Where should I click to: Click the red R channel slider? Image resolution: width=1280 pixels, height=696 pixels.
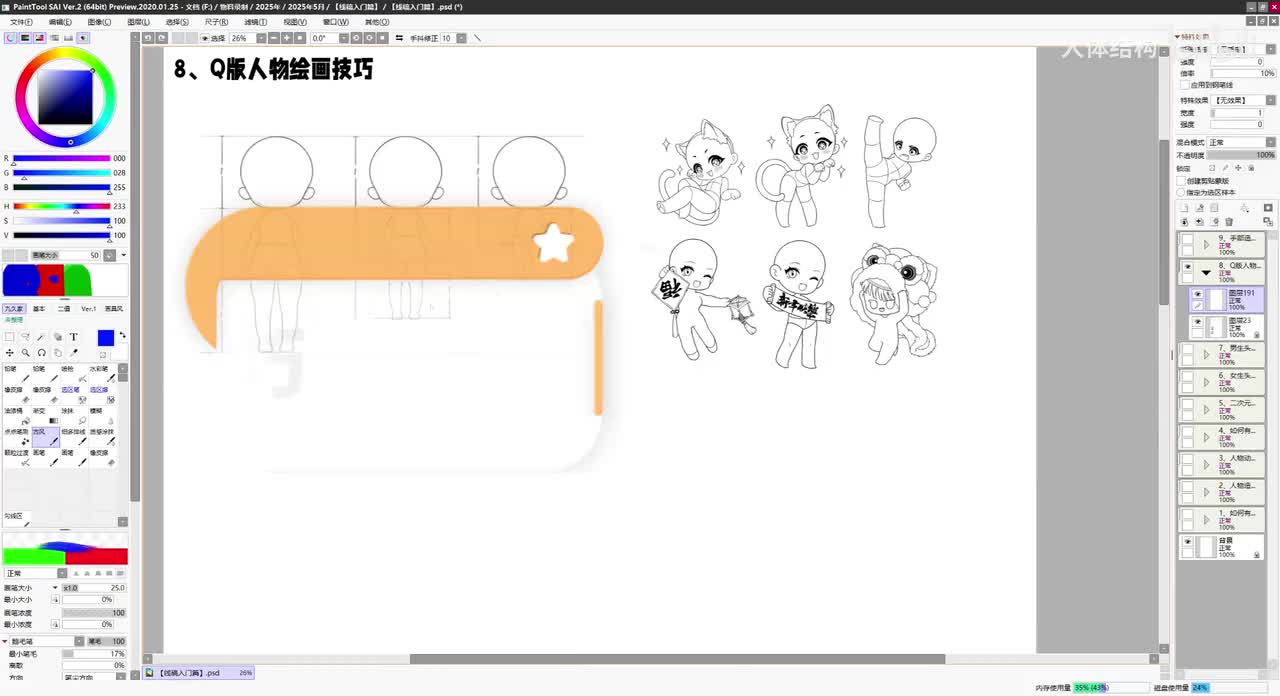click(61, 158)
